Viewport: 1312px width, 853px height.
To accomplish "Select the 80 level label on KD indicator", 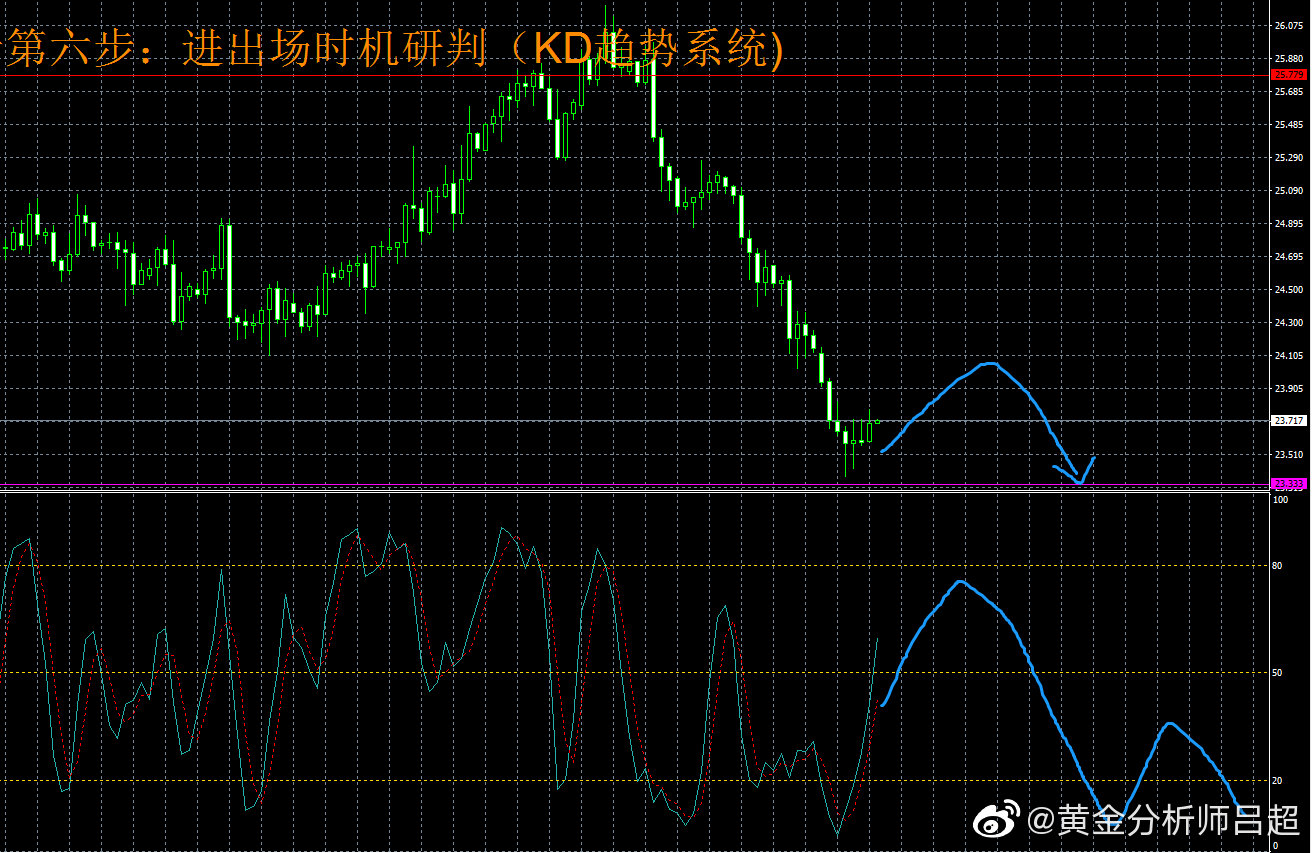I will coord(1276,566).
